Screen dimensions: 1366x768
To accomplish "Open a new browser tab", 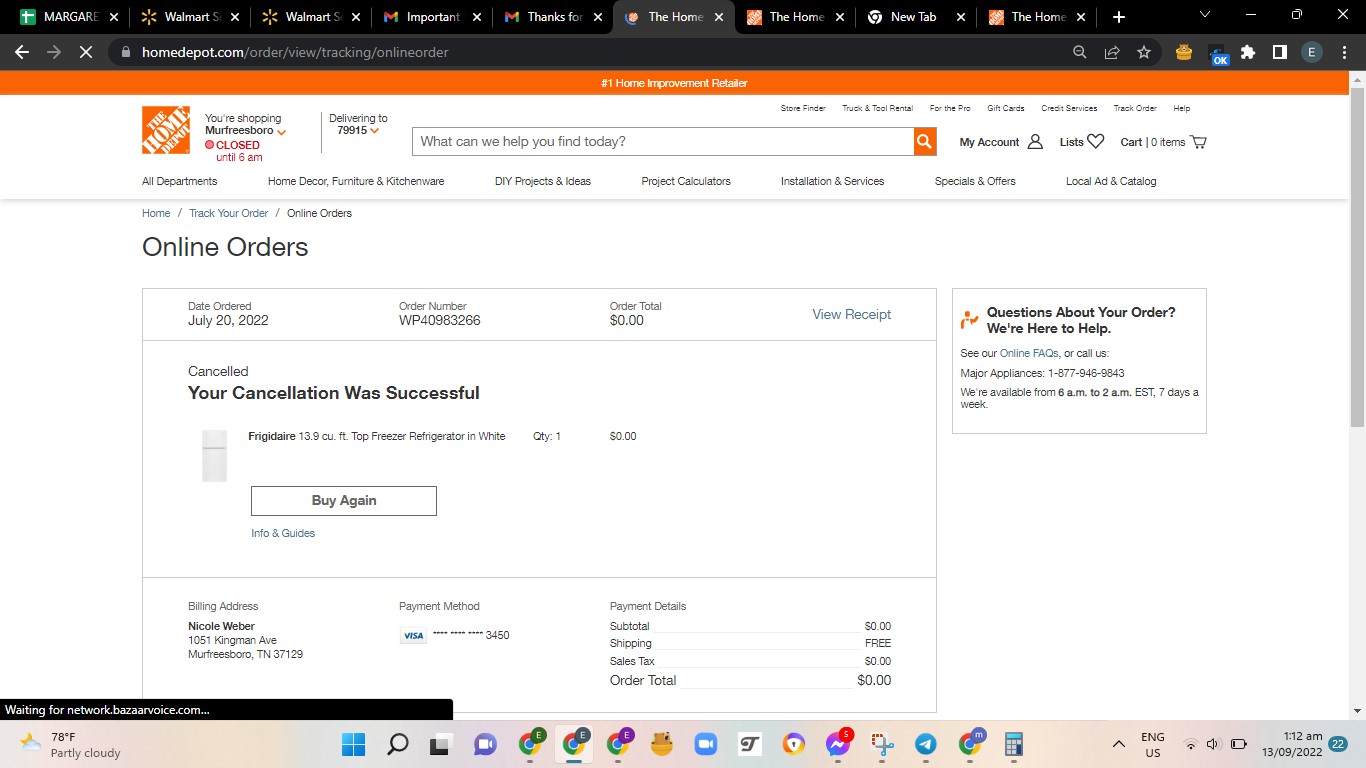I will pos(1119,17).
